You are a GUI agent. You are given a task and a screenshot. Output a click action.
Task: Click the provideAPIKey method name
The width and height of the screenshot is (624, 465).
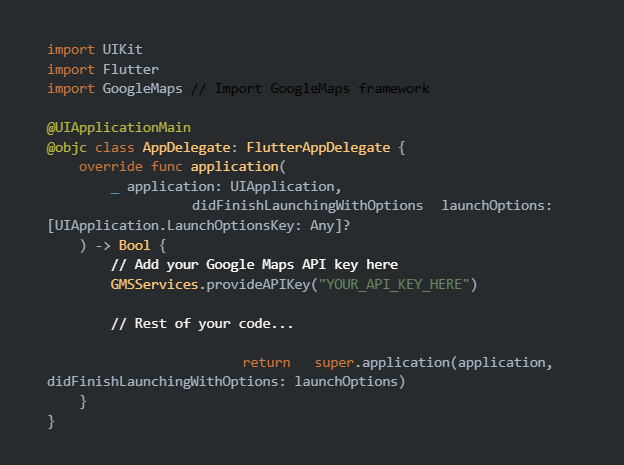point(258,284)
